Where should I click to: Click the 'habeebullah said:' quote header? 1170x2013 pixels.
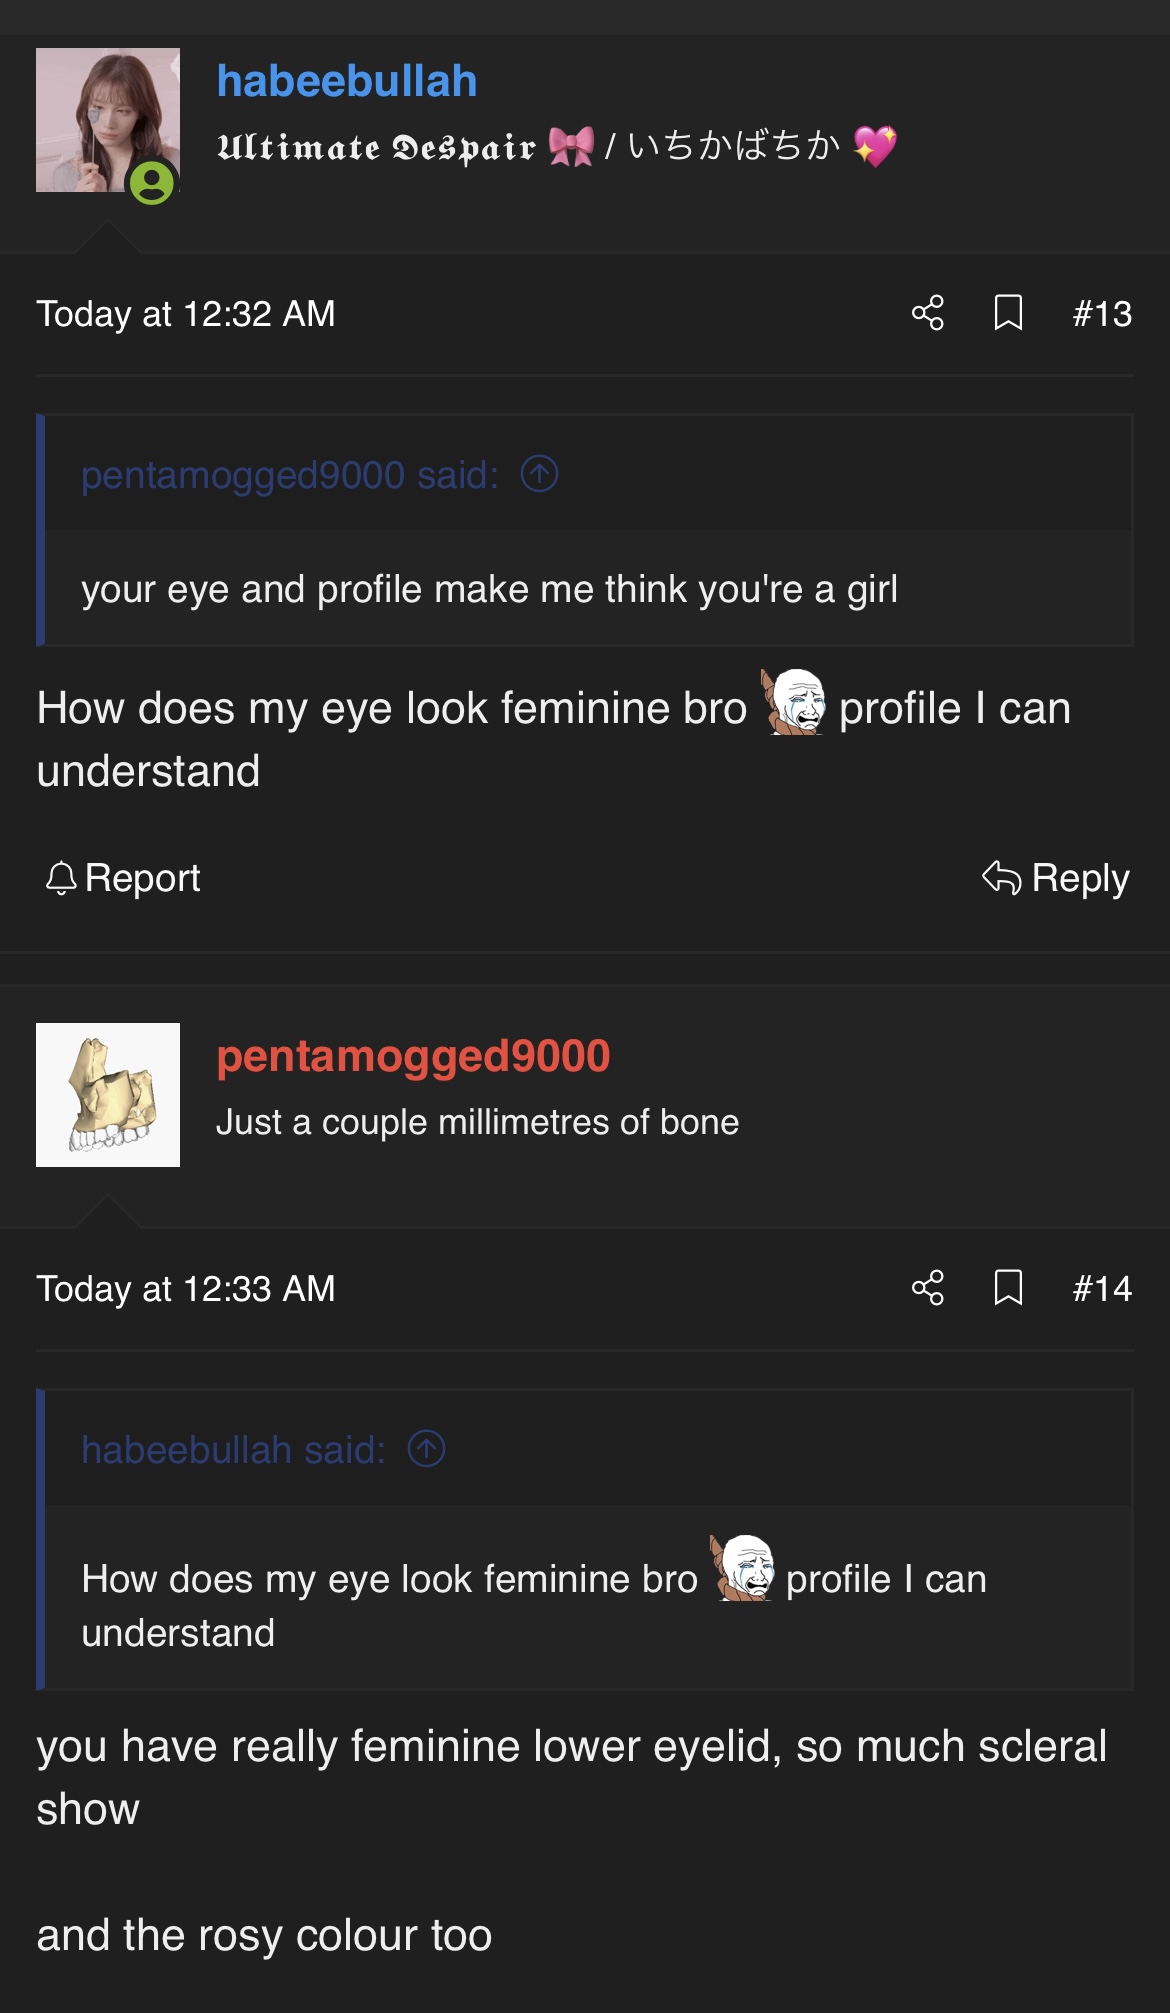point(233,1450)
